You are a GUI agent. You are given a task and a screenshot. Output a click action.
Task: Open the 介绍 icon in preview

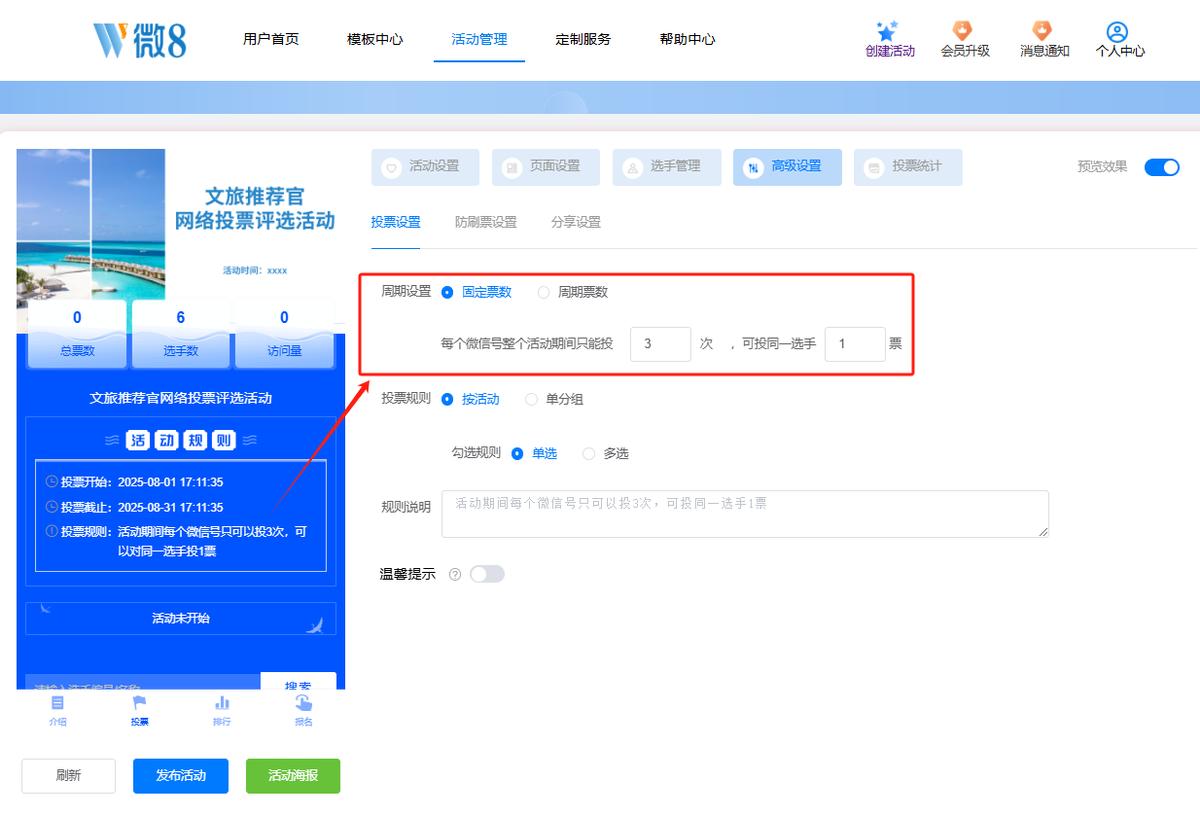(58, 703)
